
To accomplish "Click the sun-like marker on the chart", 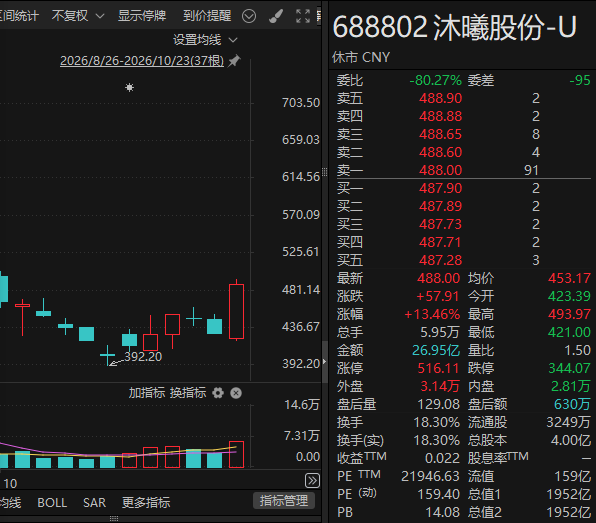I will (130, 88).
